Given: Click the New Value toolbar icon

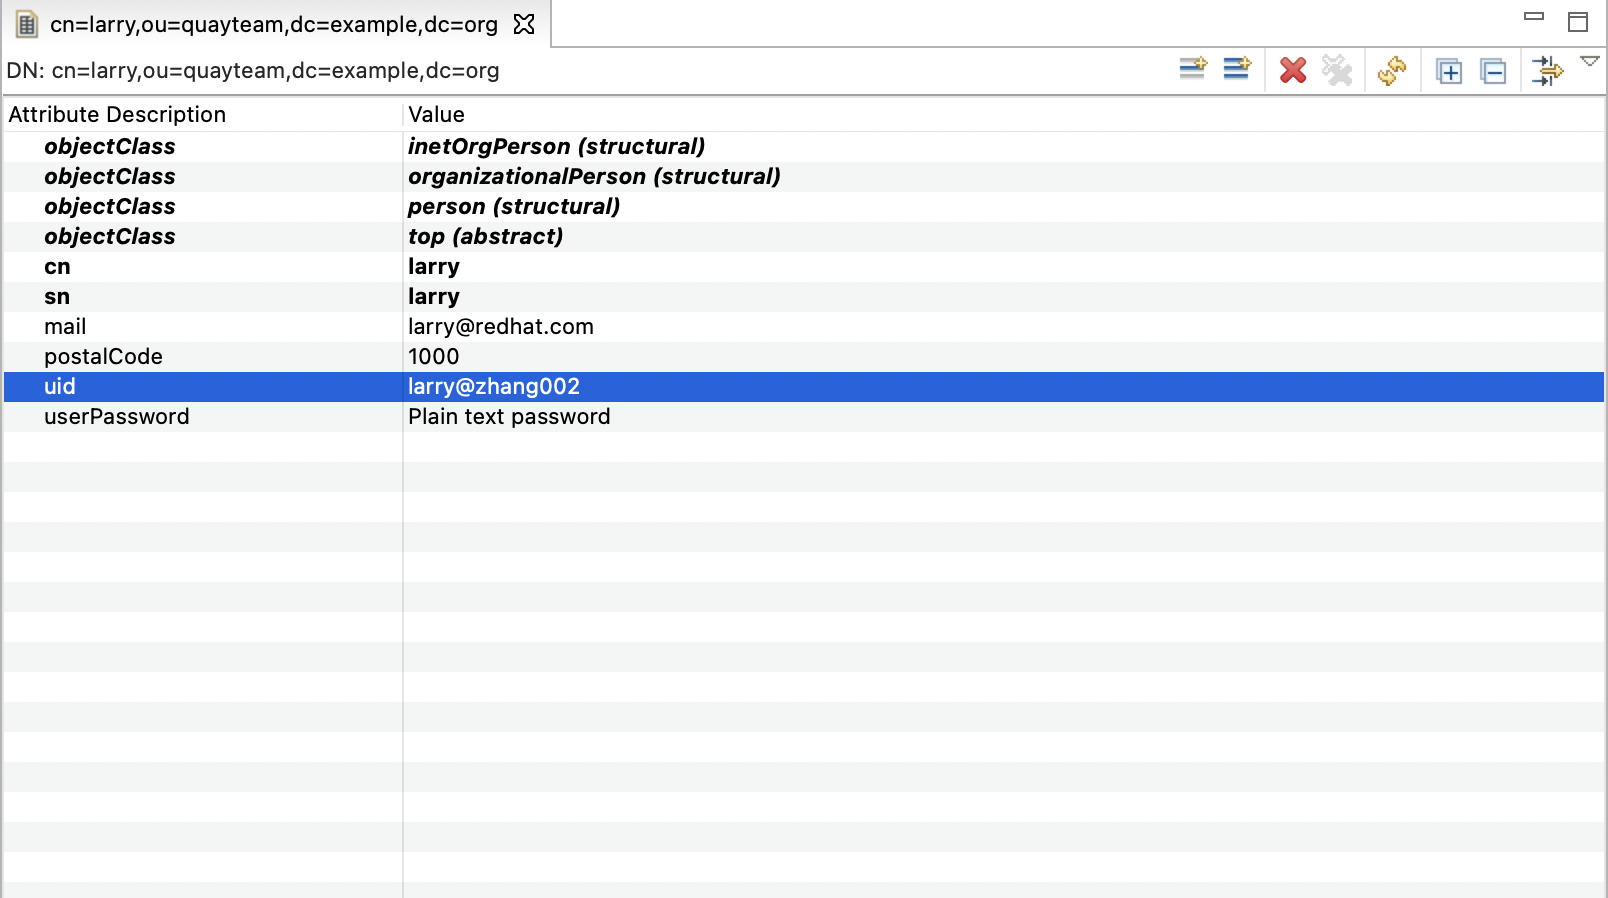Looking at the screenshot, I should coord(1237,69).
